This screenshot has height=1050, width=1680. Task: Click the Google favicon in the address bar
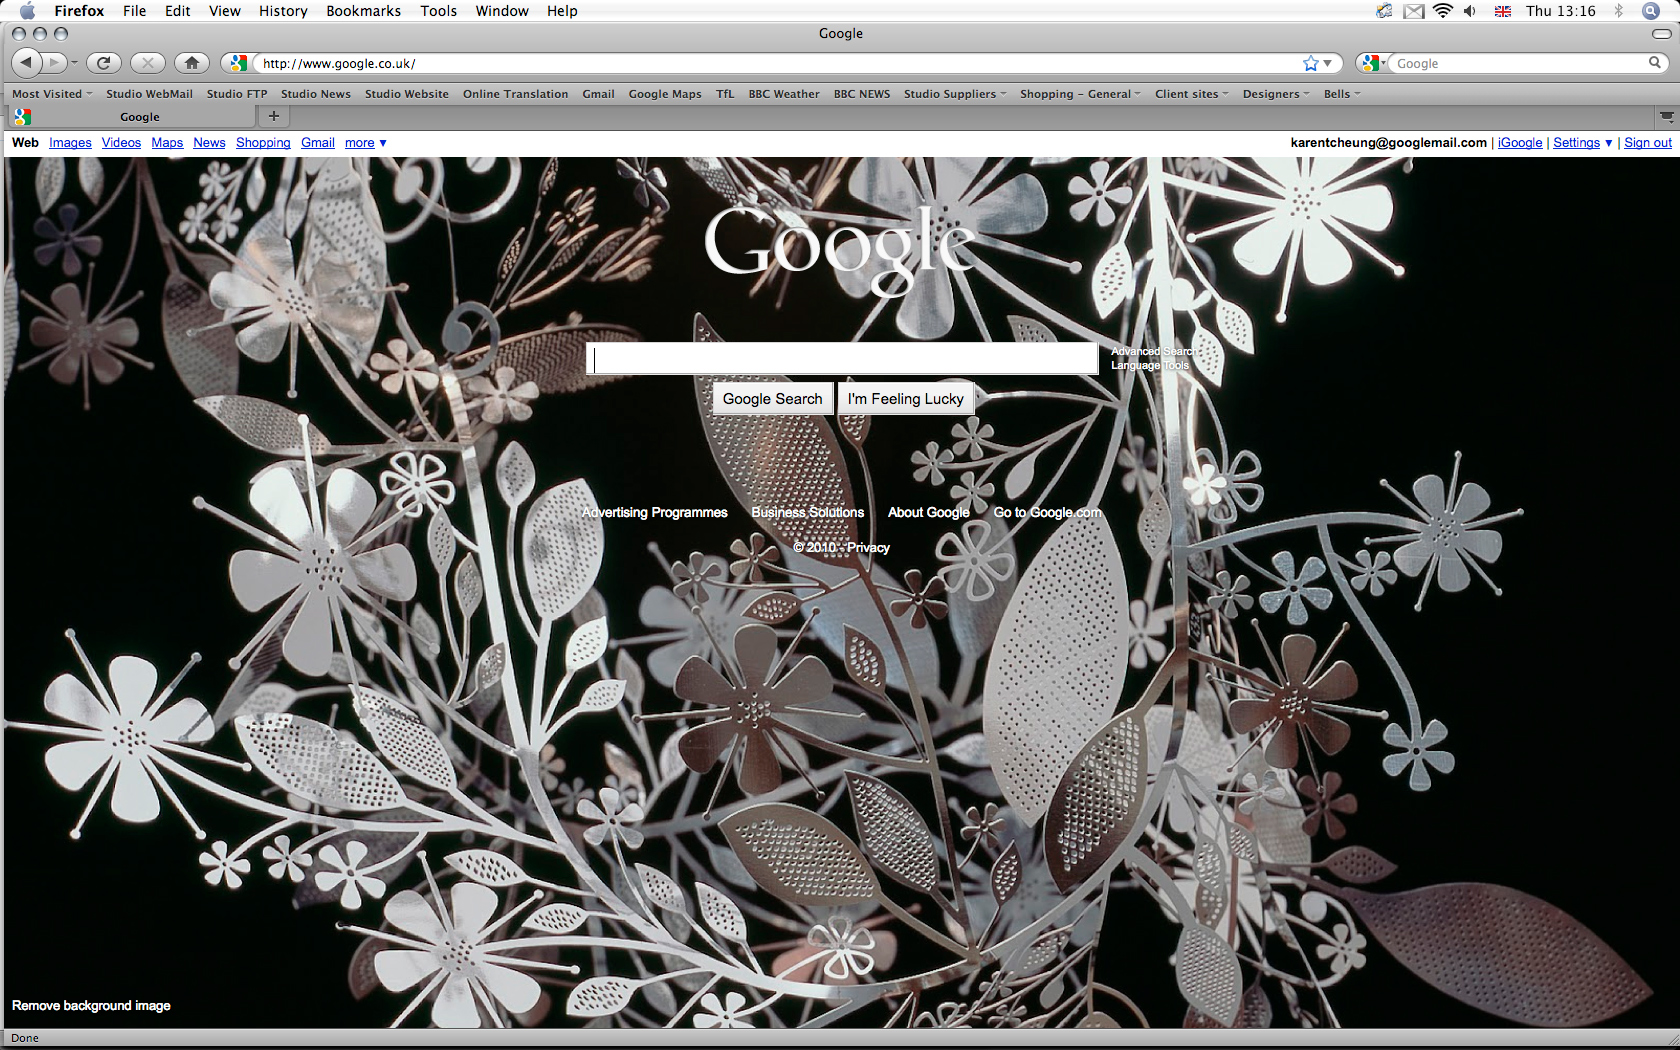pyautogui.click(x=238, y=63)
